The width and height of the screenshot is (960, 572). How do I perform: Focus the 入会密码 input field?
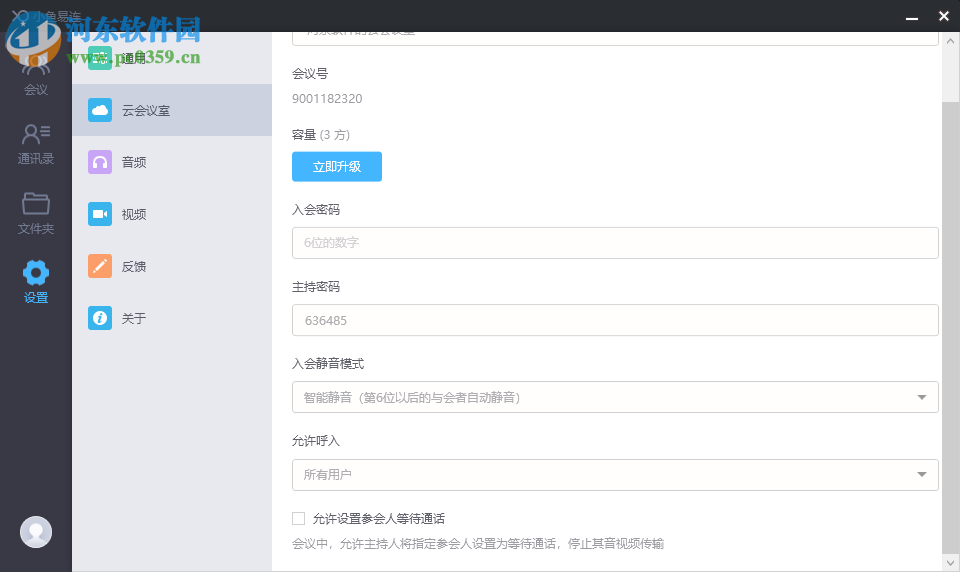615,243
